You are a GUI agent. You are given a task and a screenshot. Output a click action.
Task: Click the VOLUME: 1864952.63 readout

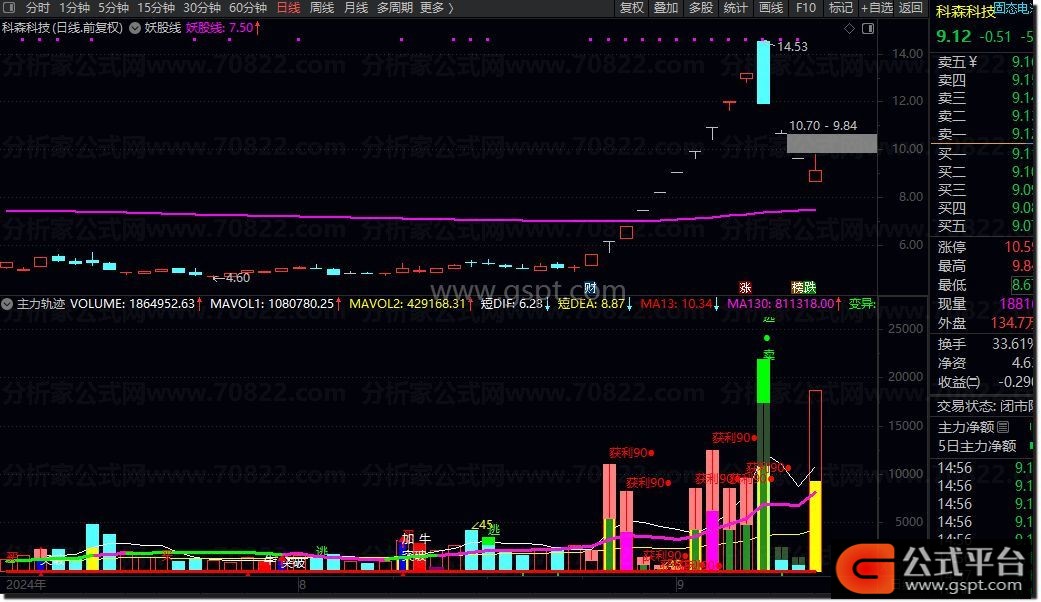[x=135, y=304]
